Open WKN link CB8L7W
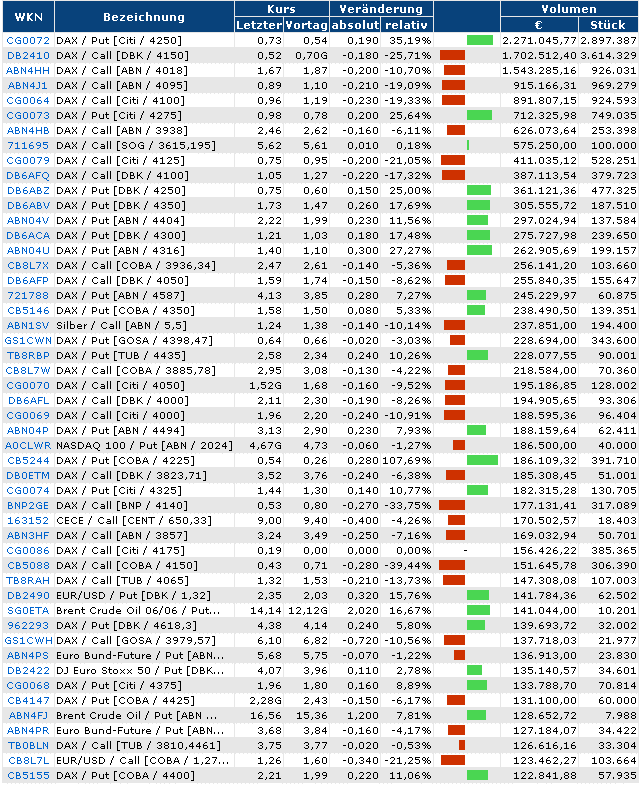Image resolution: width=639 pixels, height=786 pixels. click(28, 371)
